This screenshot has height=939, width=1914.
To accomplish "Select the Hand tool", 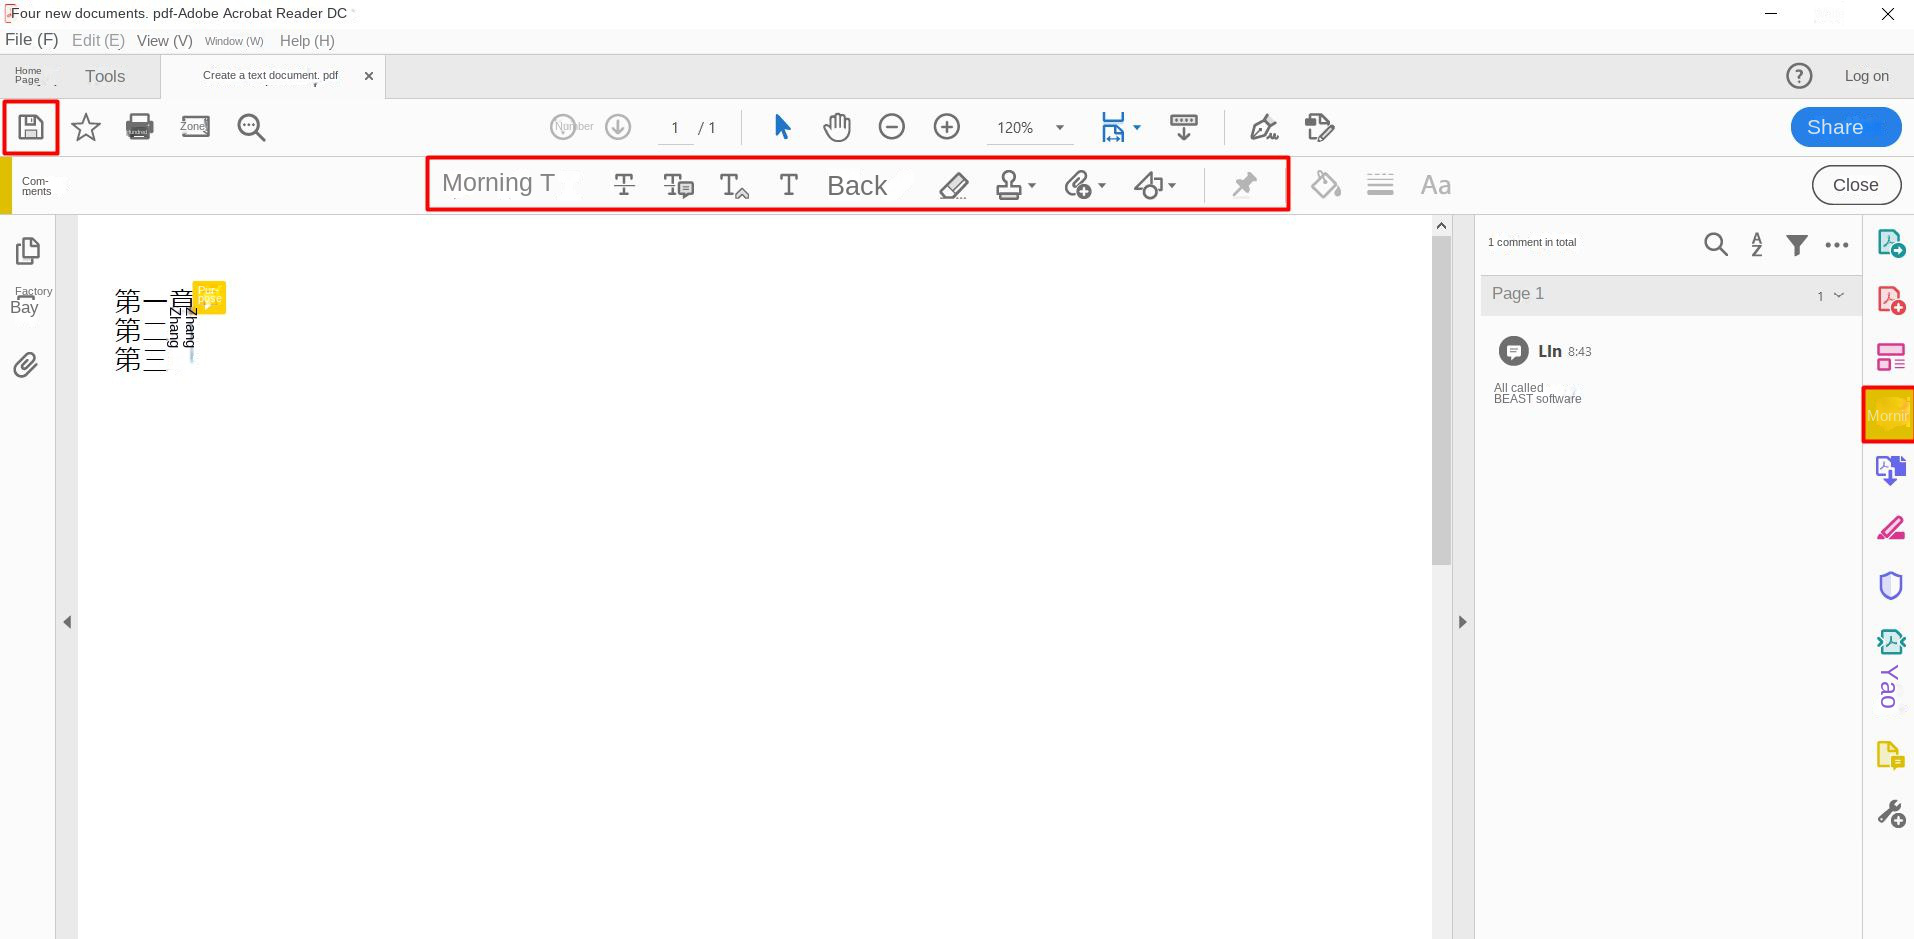I will tap(837, 127).
